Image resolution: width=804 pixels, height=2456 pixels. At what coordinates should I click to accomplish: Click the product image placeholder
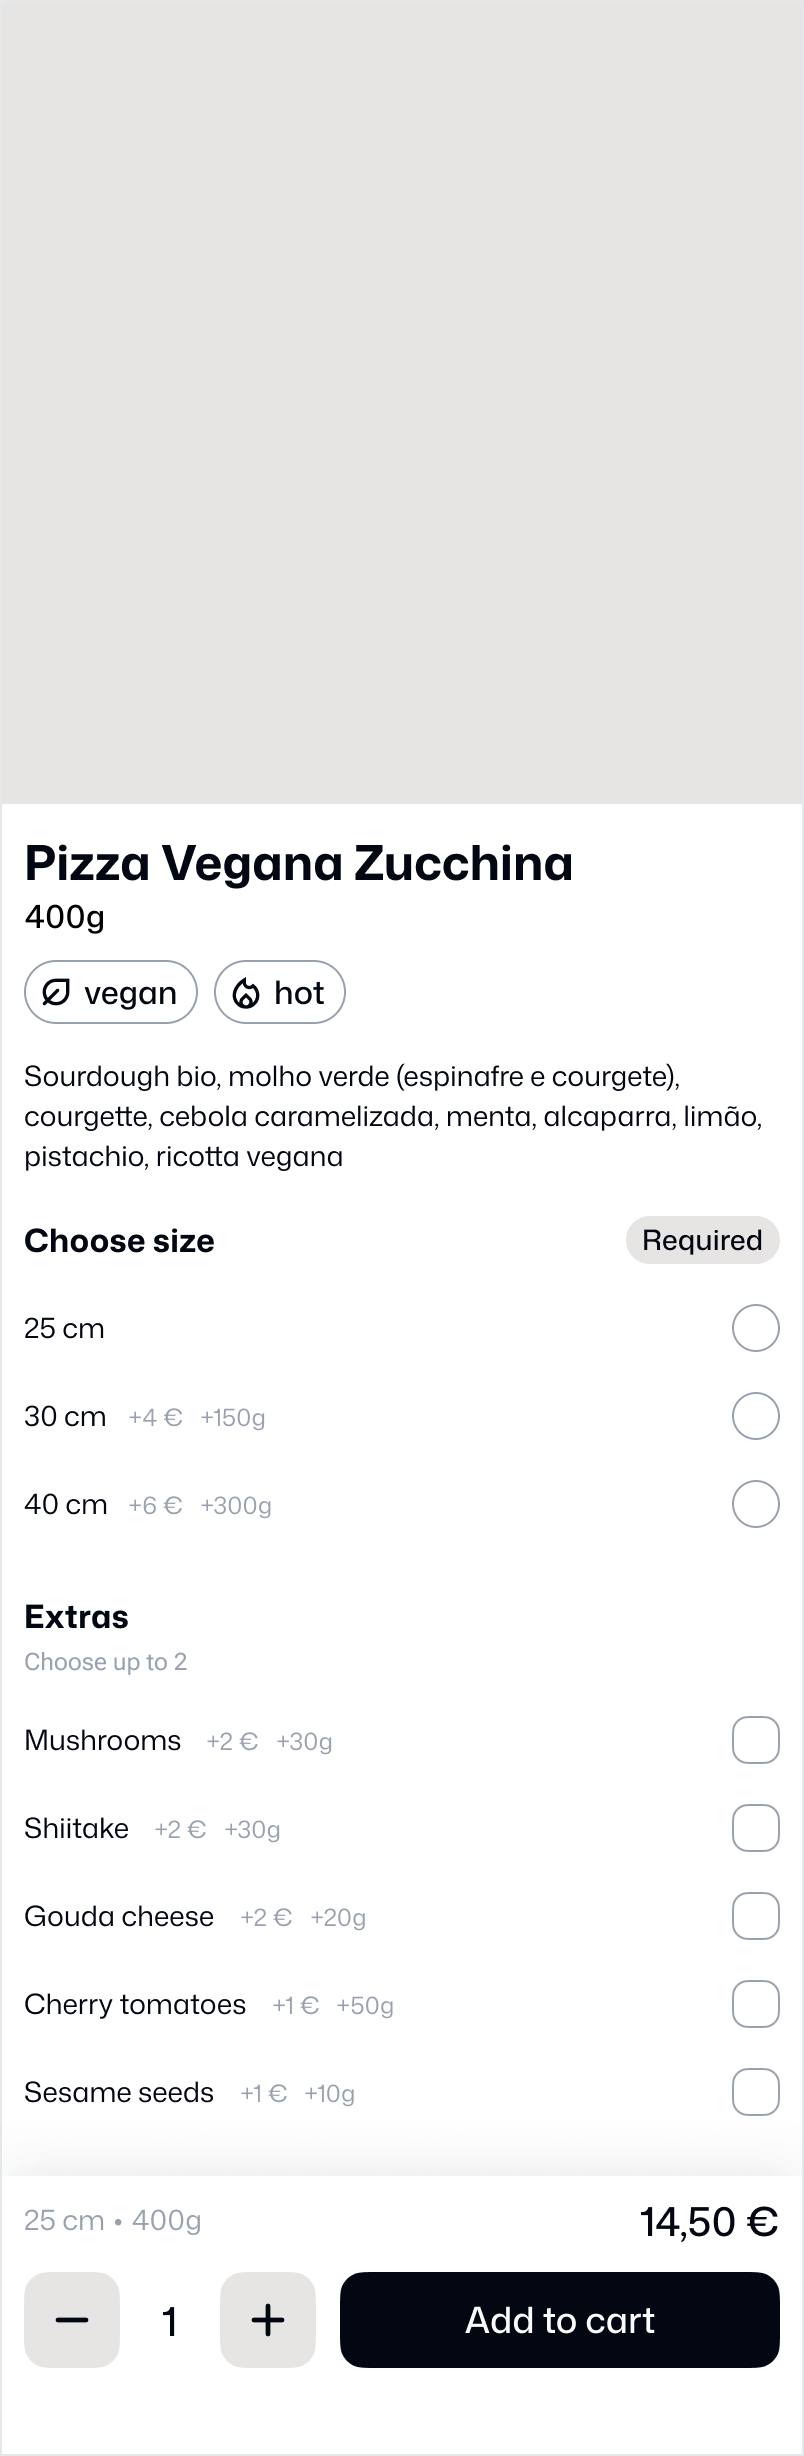click(x=402, y=402)
